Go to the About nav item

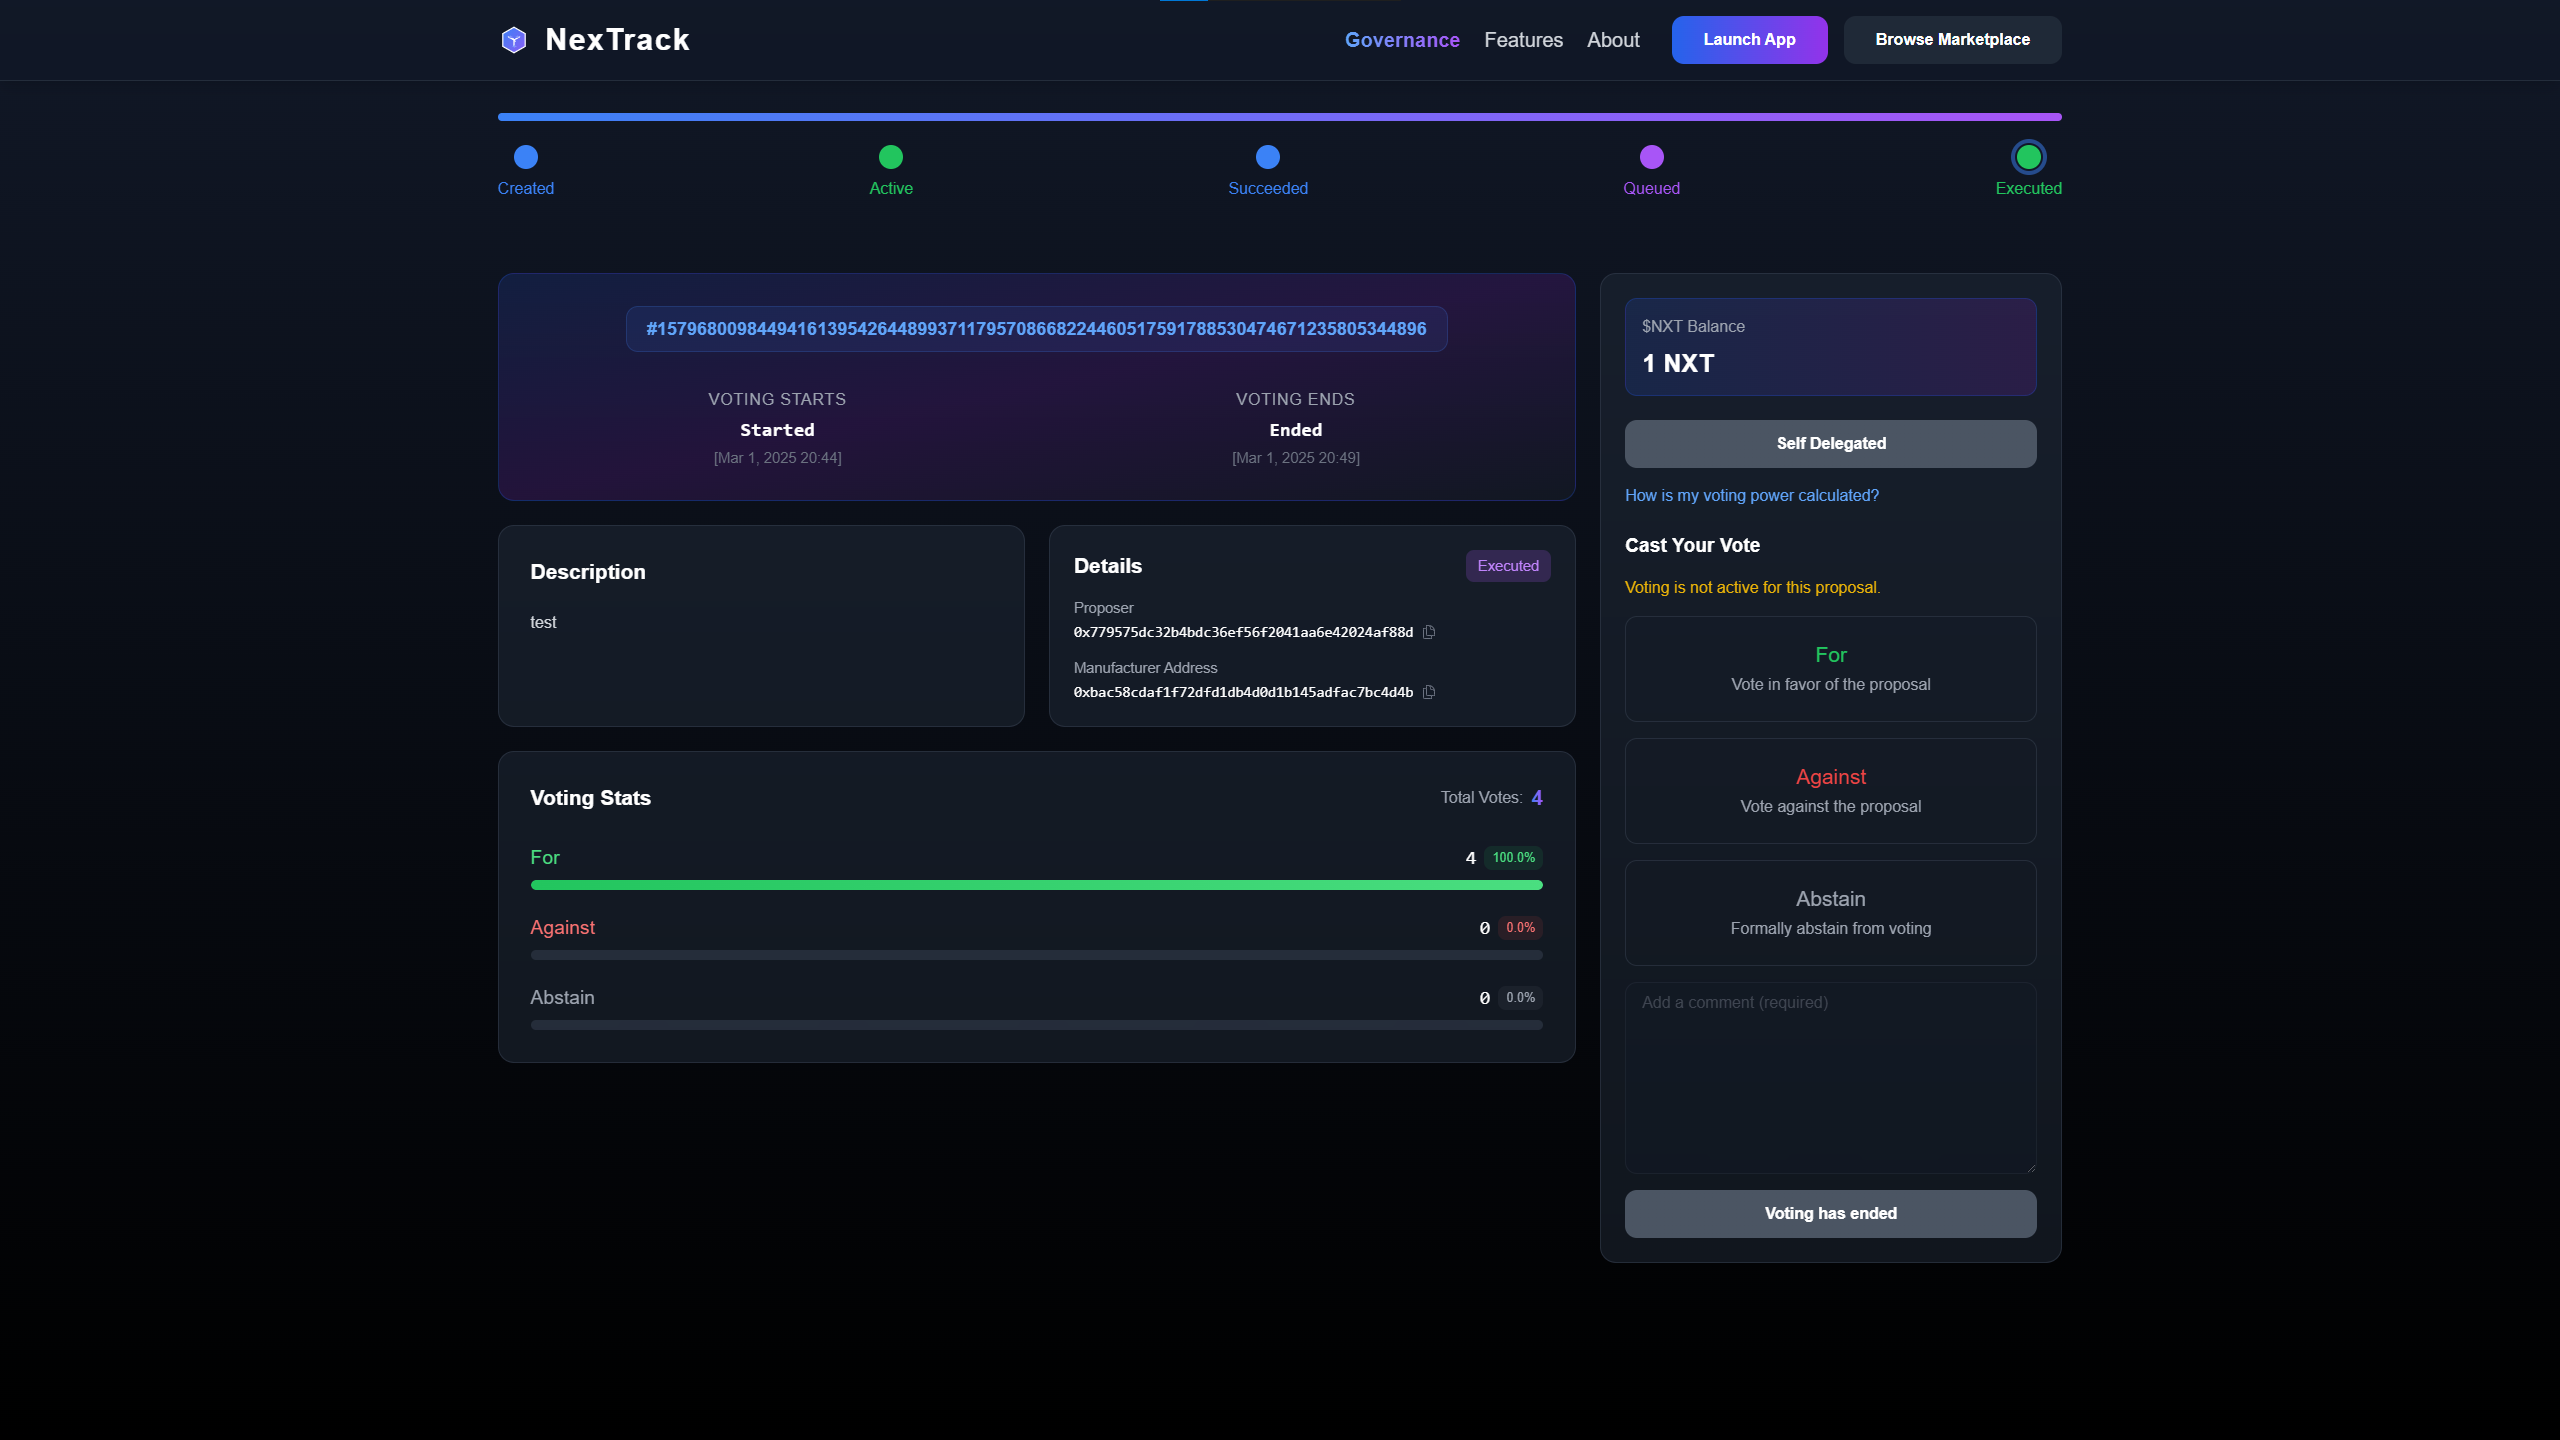pyautogui.click(x=1613, y=40)
